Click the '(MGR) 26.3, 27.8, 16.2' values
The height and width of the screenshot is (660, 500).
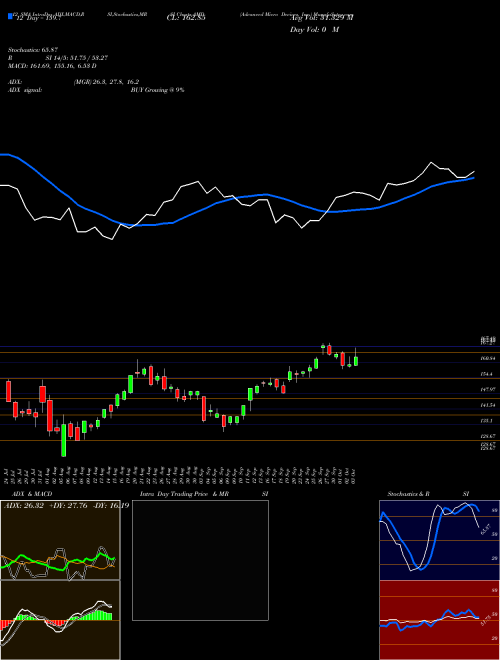[106, 82]
